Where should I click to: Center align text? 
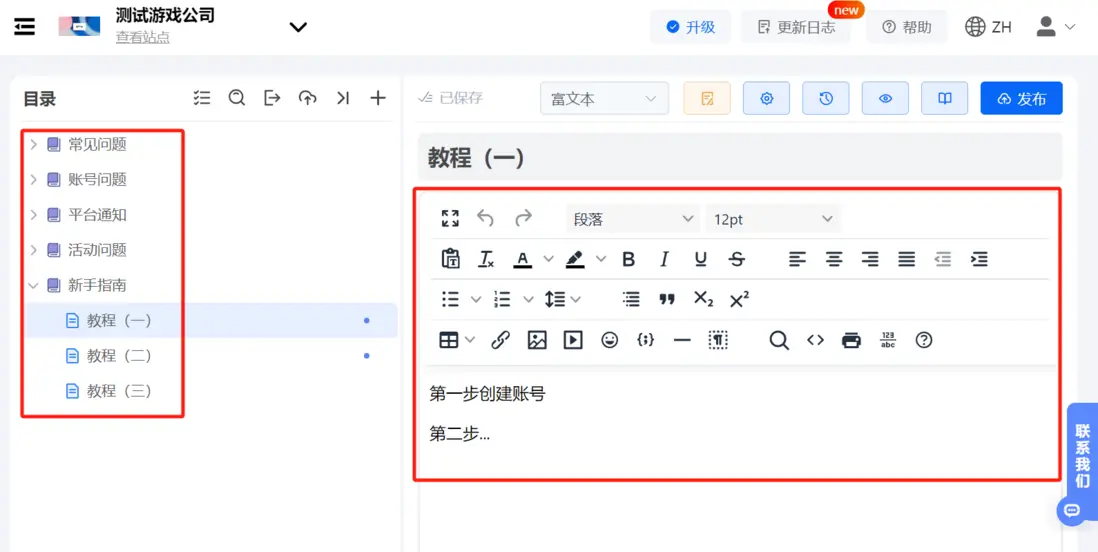(833, 259)
